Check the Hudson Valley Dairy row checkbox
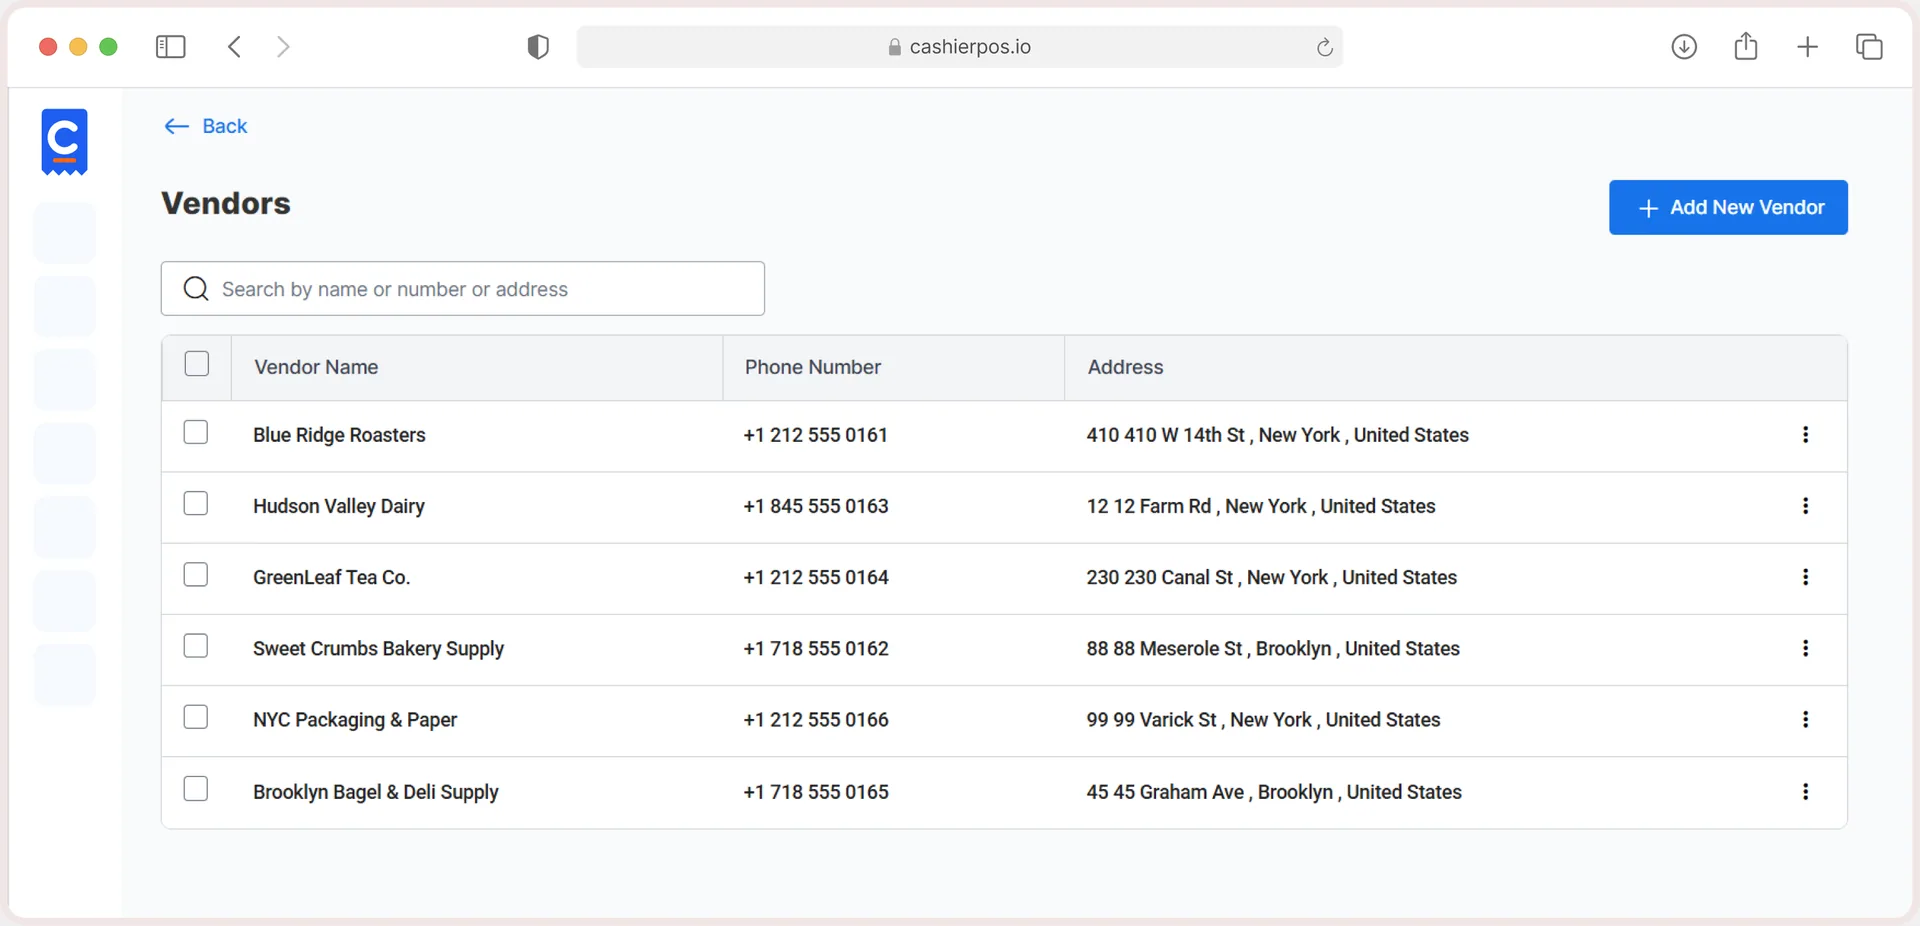 pos(196,503)
